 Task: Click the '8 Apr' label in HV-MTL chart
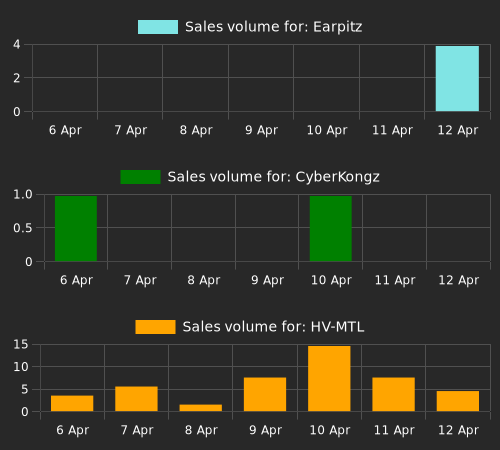201,430
